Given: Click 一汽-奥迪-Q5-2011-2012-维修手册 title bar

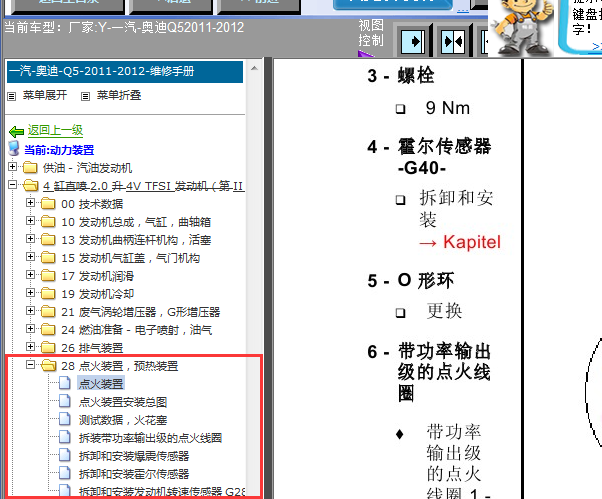Looking at the screenshot, I should [125, 71].
